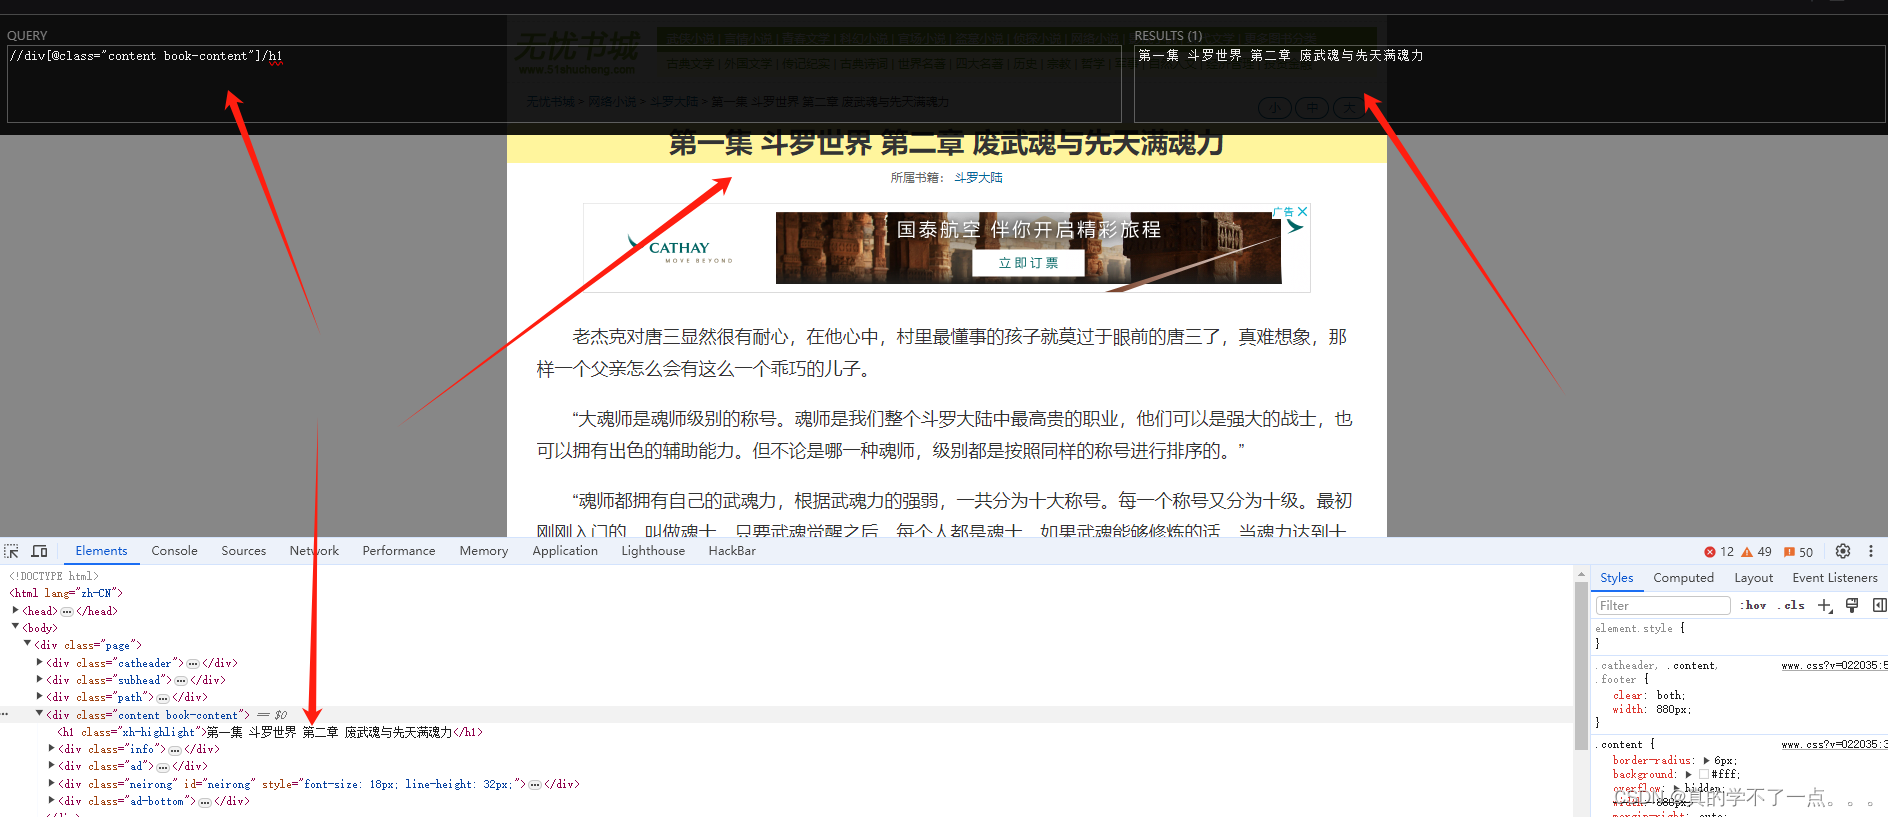
Task: Open row actions dots beside selected content div
Action: pyautogui.click(x=5, y=715)
